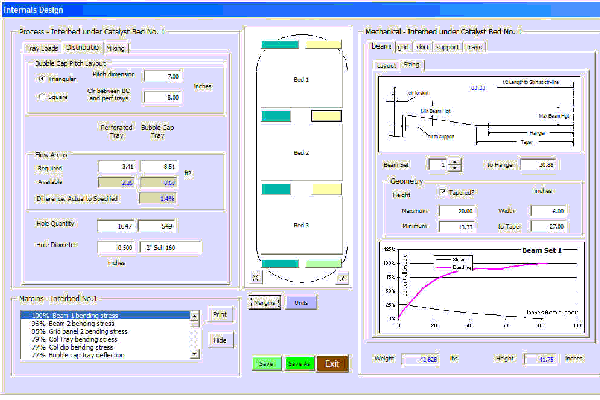600x400 pixels.
Task: Select the Triangular pitch layout option
Action: (42, 77)
